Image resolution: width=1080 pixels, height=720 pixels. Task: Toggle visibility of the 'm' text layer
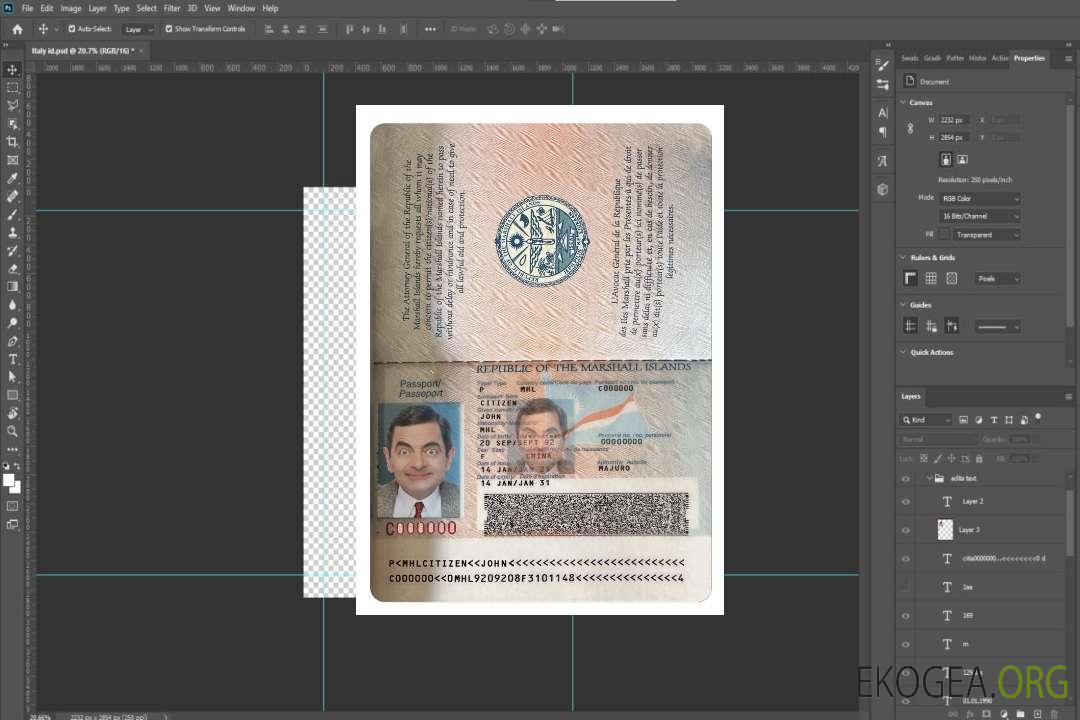click(906, 644)
